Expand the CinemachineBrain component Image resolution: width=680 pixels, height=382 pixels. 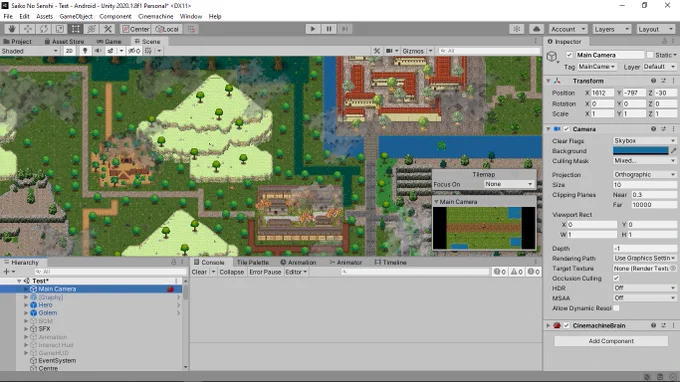pyautogui.click(x=548, y=326)
